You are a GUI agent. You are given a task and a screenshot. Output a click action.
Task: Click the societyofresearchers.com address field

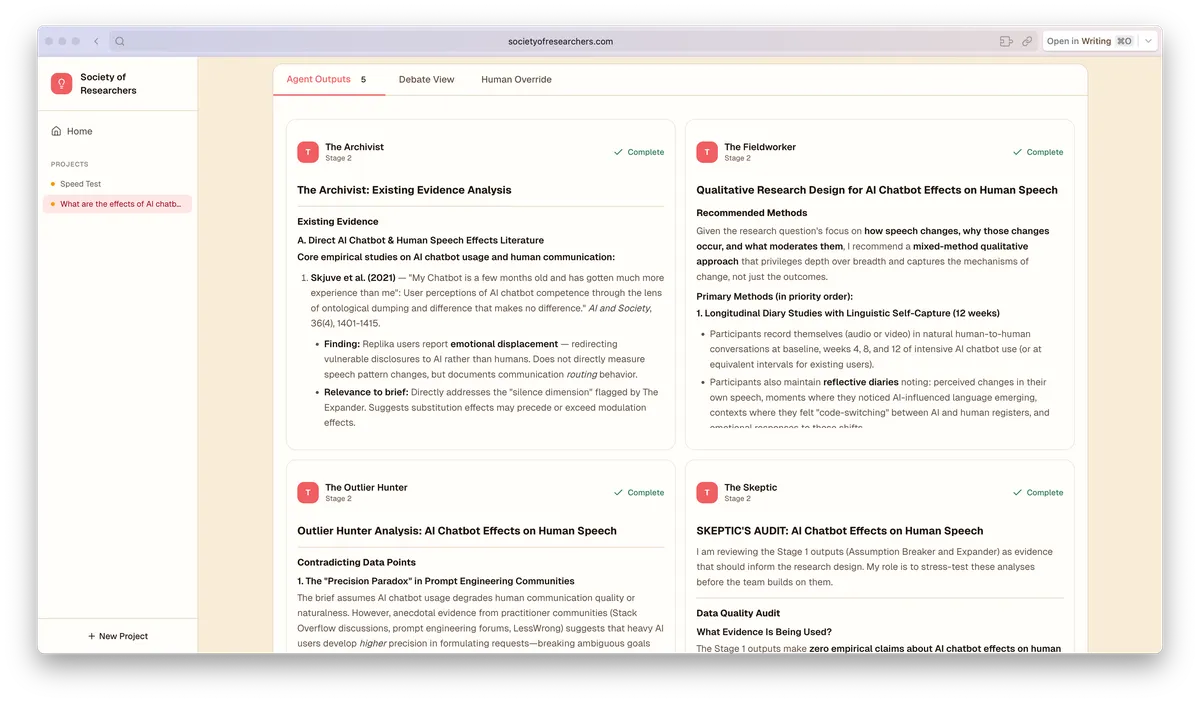(560, 41)
